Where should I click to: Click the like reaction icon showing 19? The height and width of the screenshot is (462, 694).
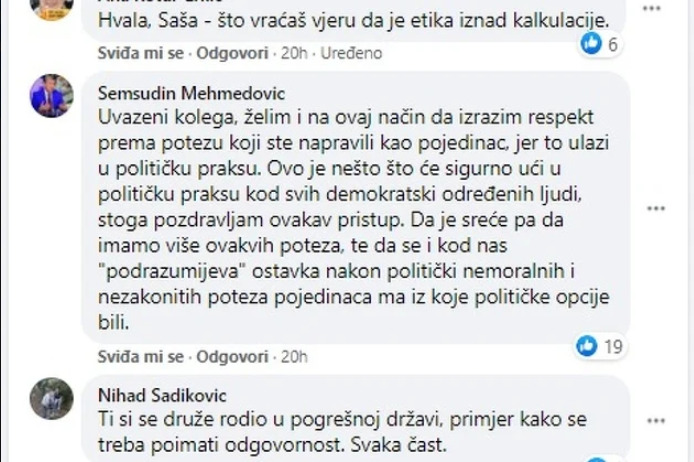point(588,346)
